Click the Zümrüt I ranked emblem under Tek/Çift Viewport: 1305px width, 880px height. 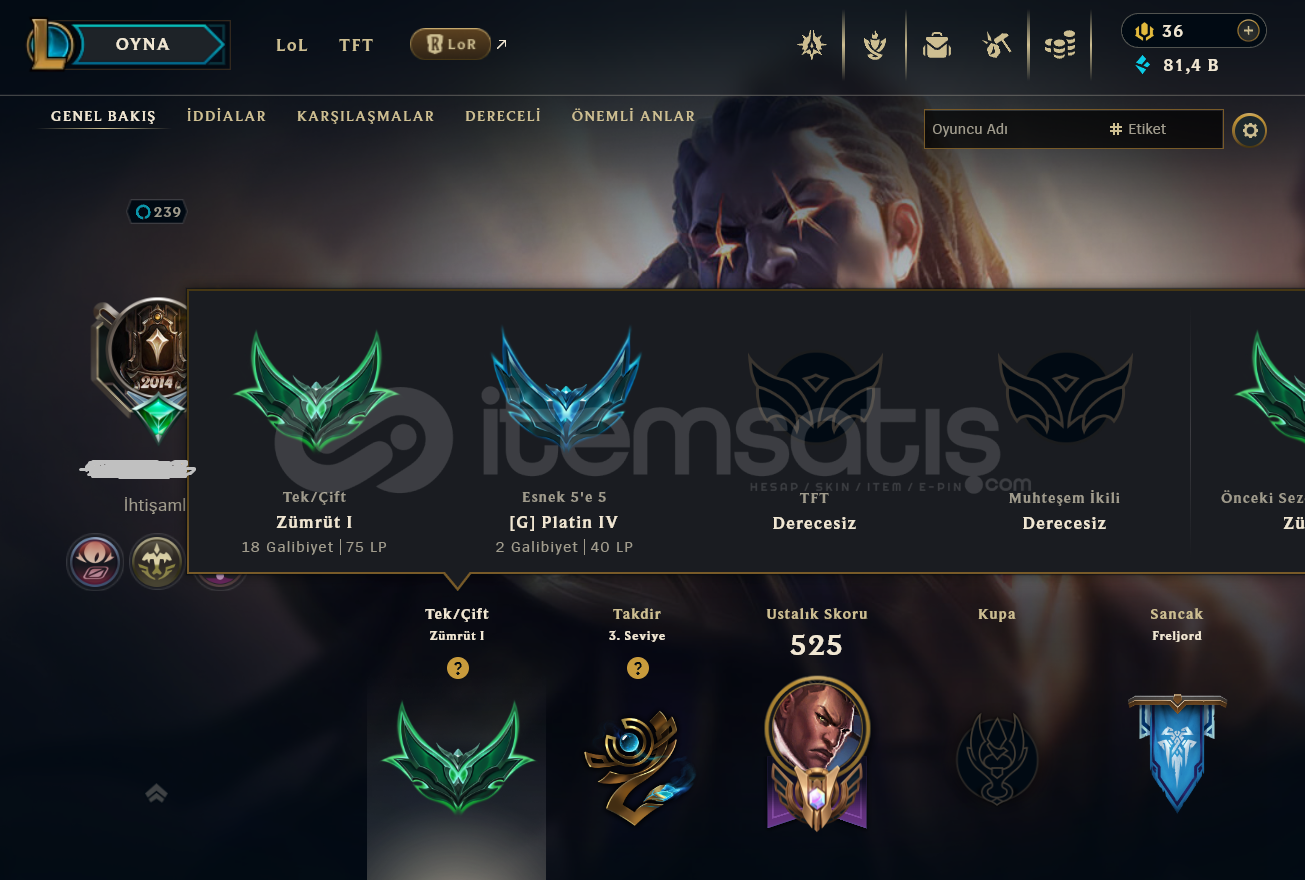point(458,757)
